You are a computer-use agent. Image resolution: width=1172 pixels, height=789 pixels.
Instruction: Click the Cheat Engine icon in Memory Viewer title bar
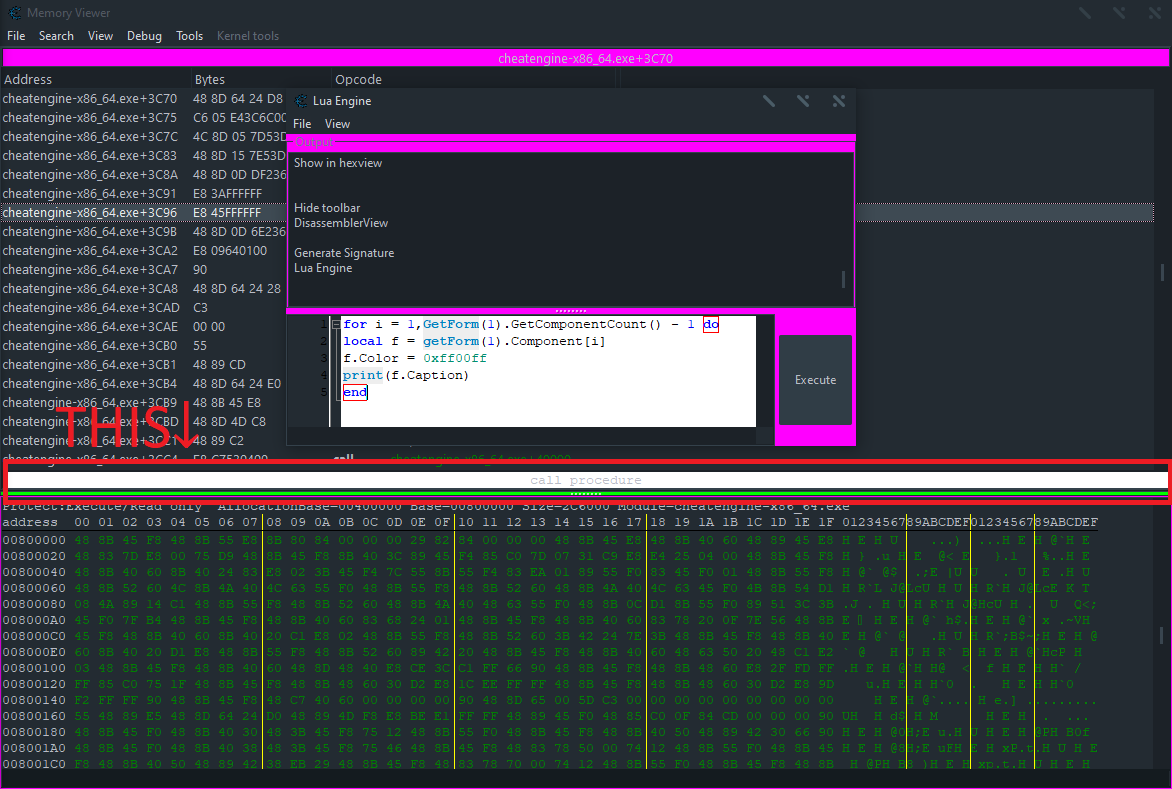15,13
